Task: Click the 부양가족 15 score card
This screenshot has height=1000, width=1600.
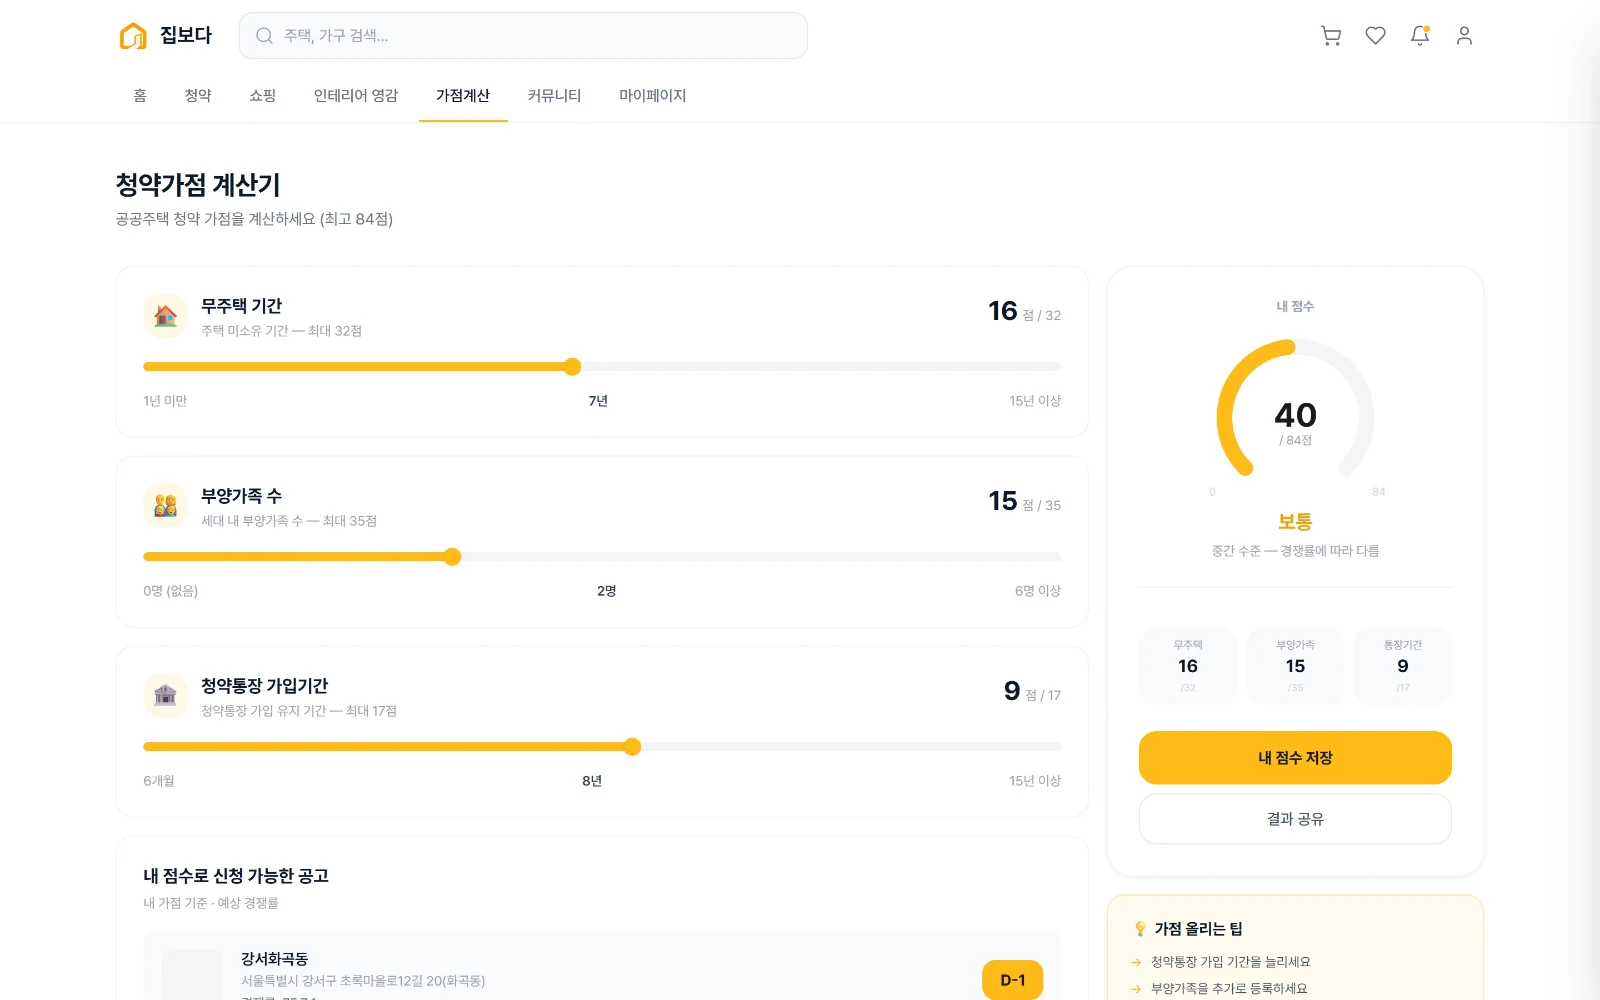Action: [x=1295, y=666]
